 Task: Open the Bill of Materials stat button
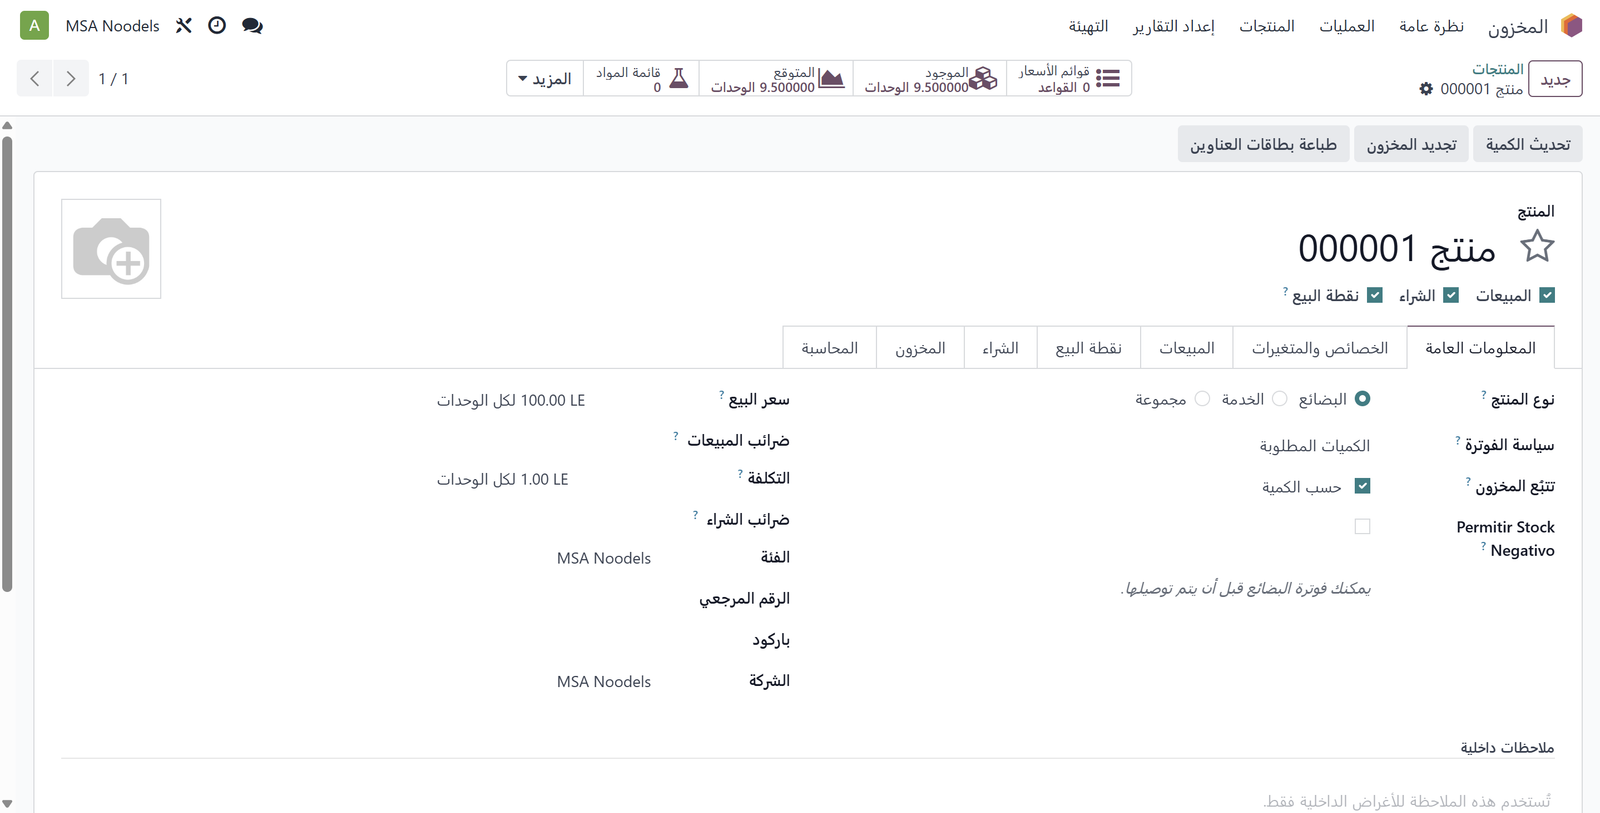click(641, 78)
